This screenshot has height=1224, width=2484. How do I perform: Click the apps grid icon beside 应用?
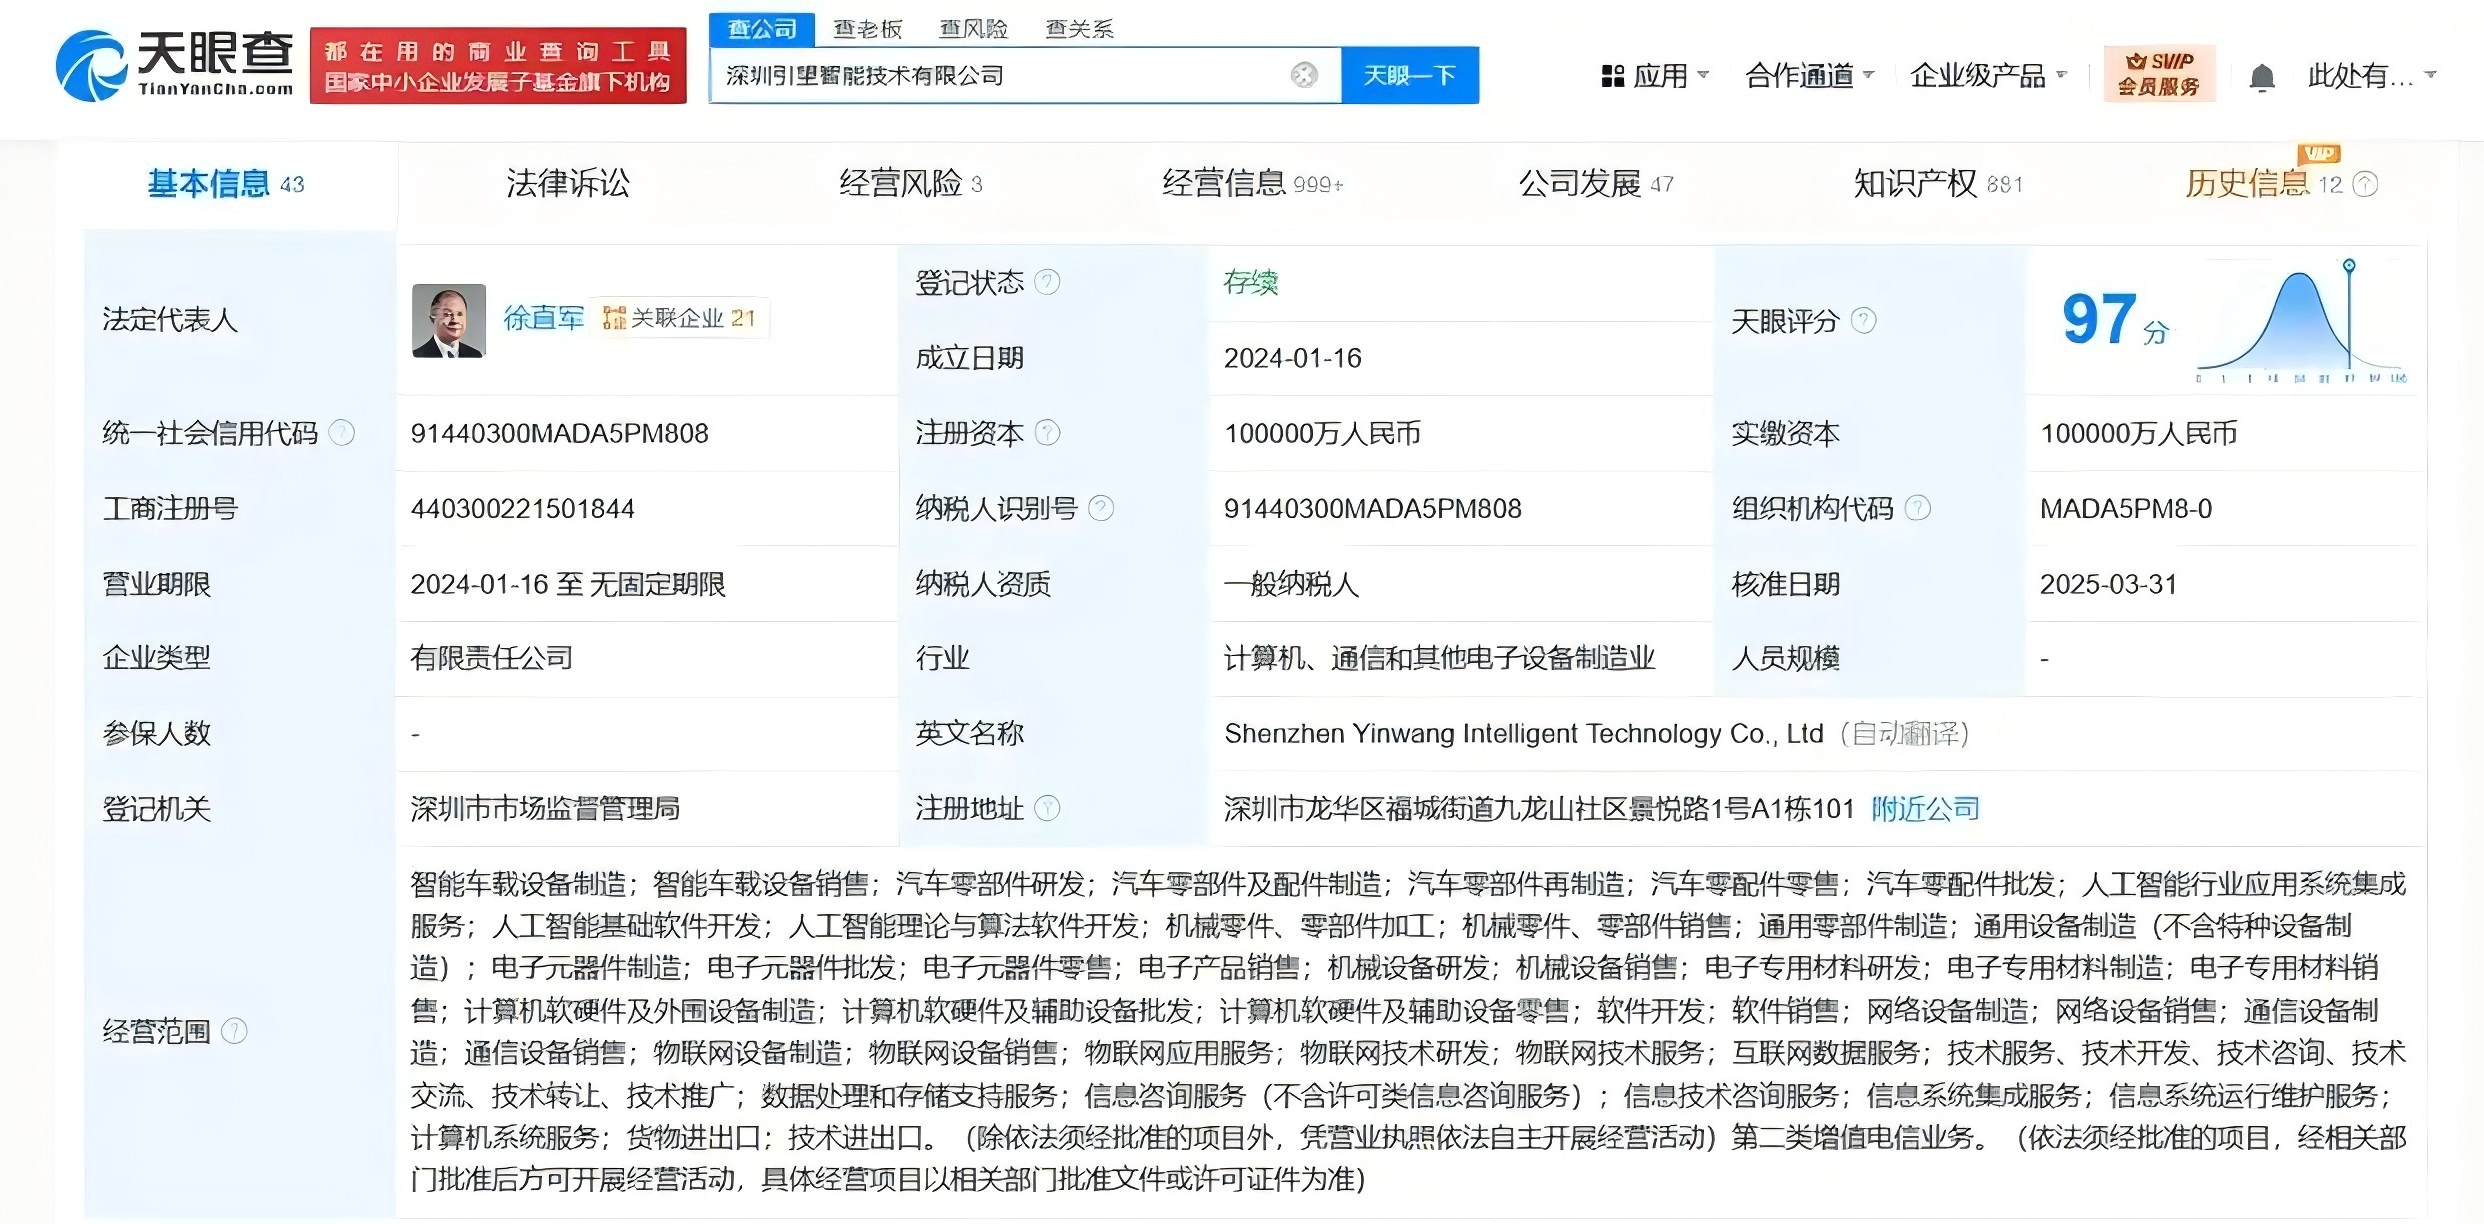click(1612, 76)
